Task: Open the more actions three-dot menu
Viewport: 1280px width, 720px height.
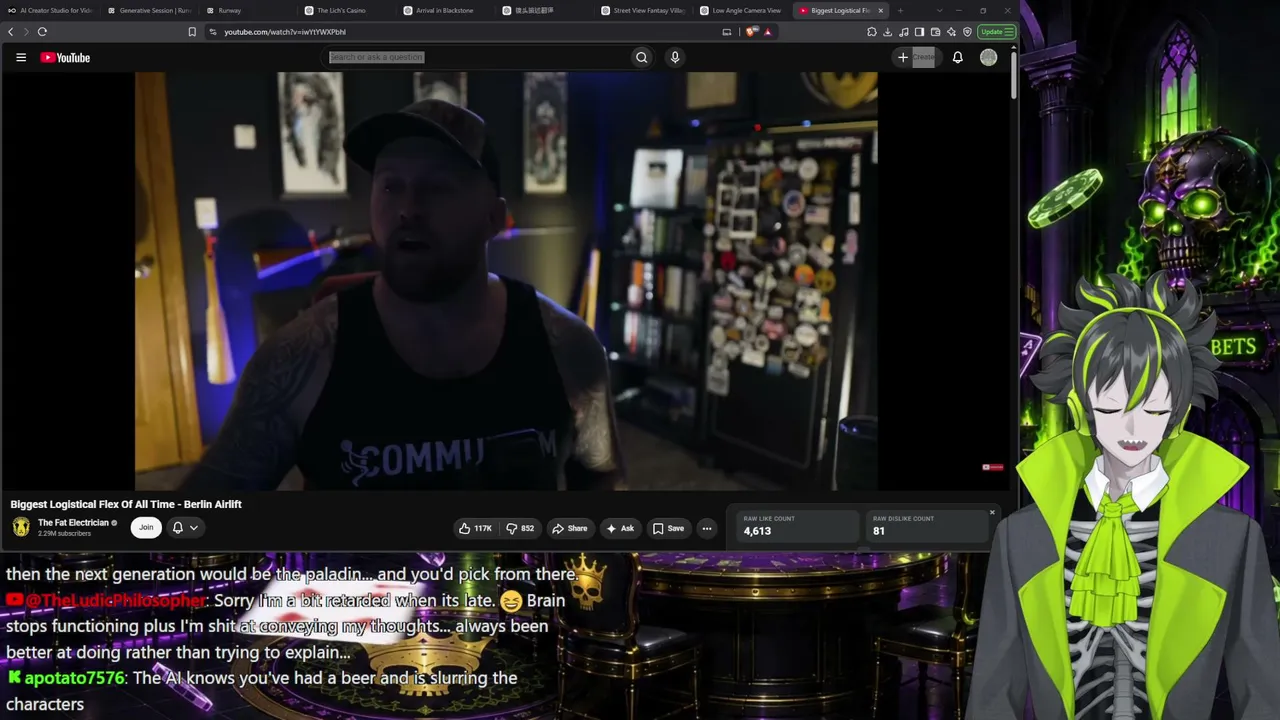Action: point(707,528)
